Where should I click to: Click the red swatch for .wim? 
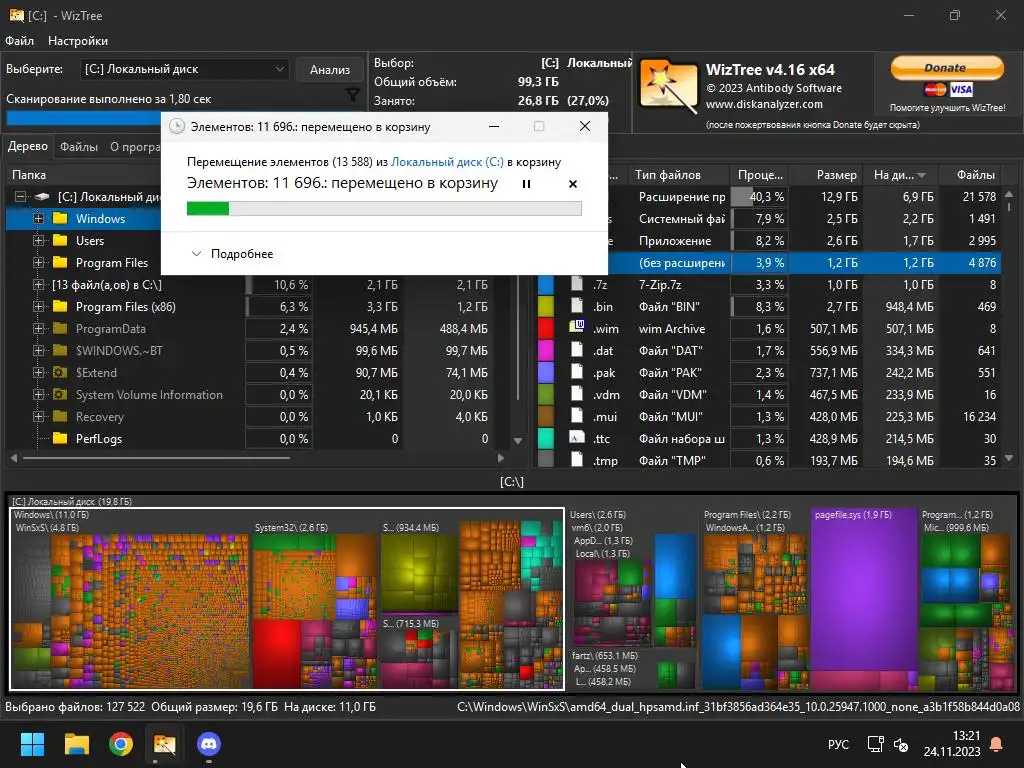click(x=546, y=328)
